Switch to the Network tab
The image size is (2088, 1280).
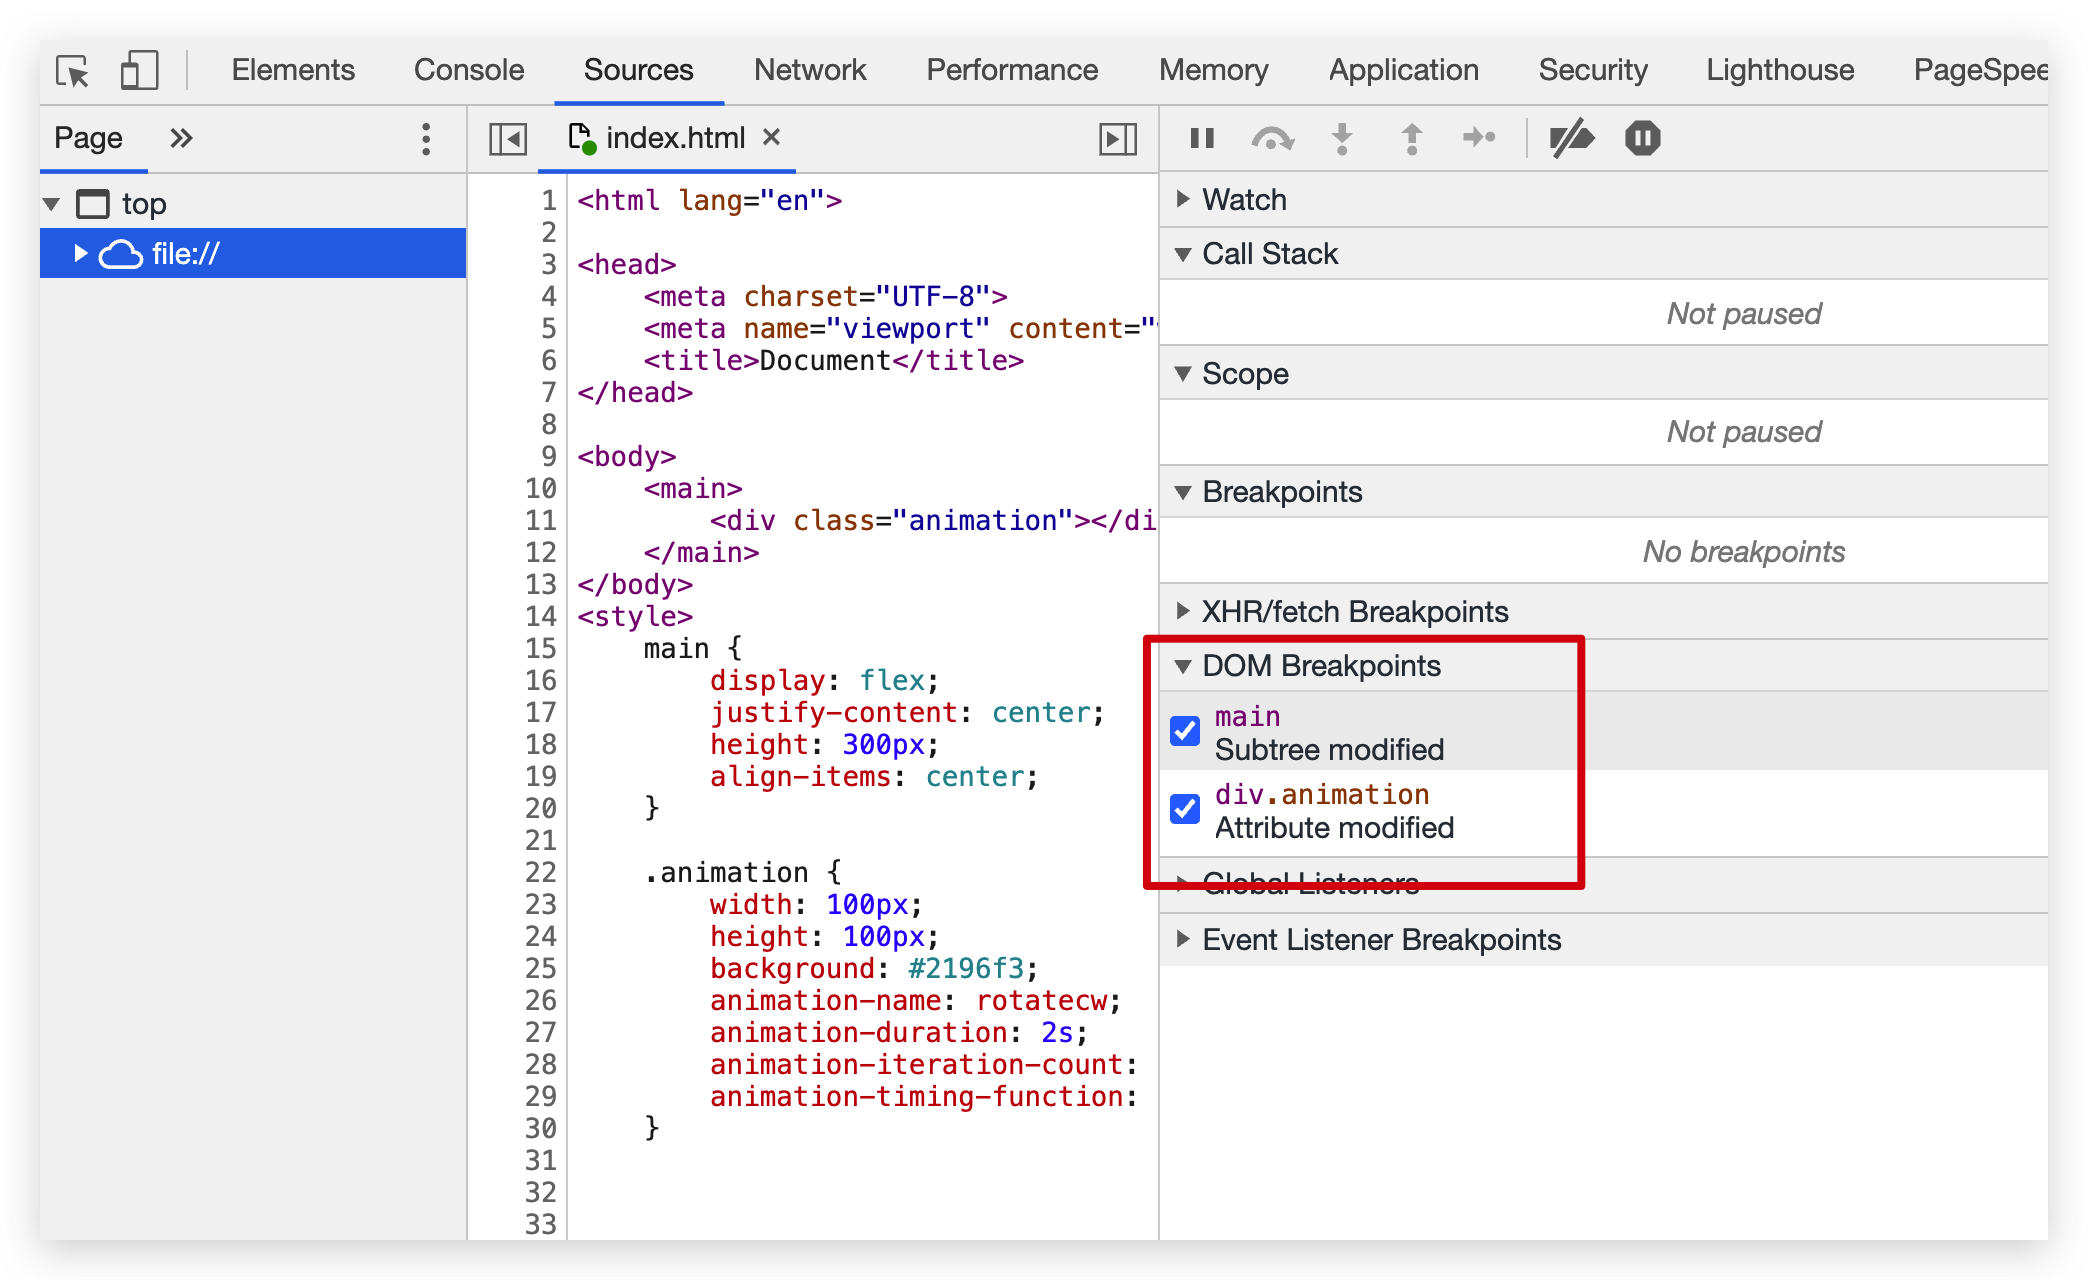(809, 70)
